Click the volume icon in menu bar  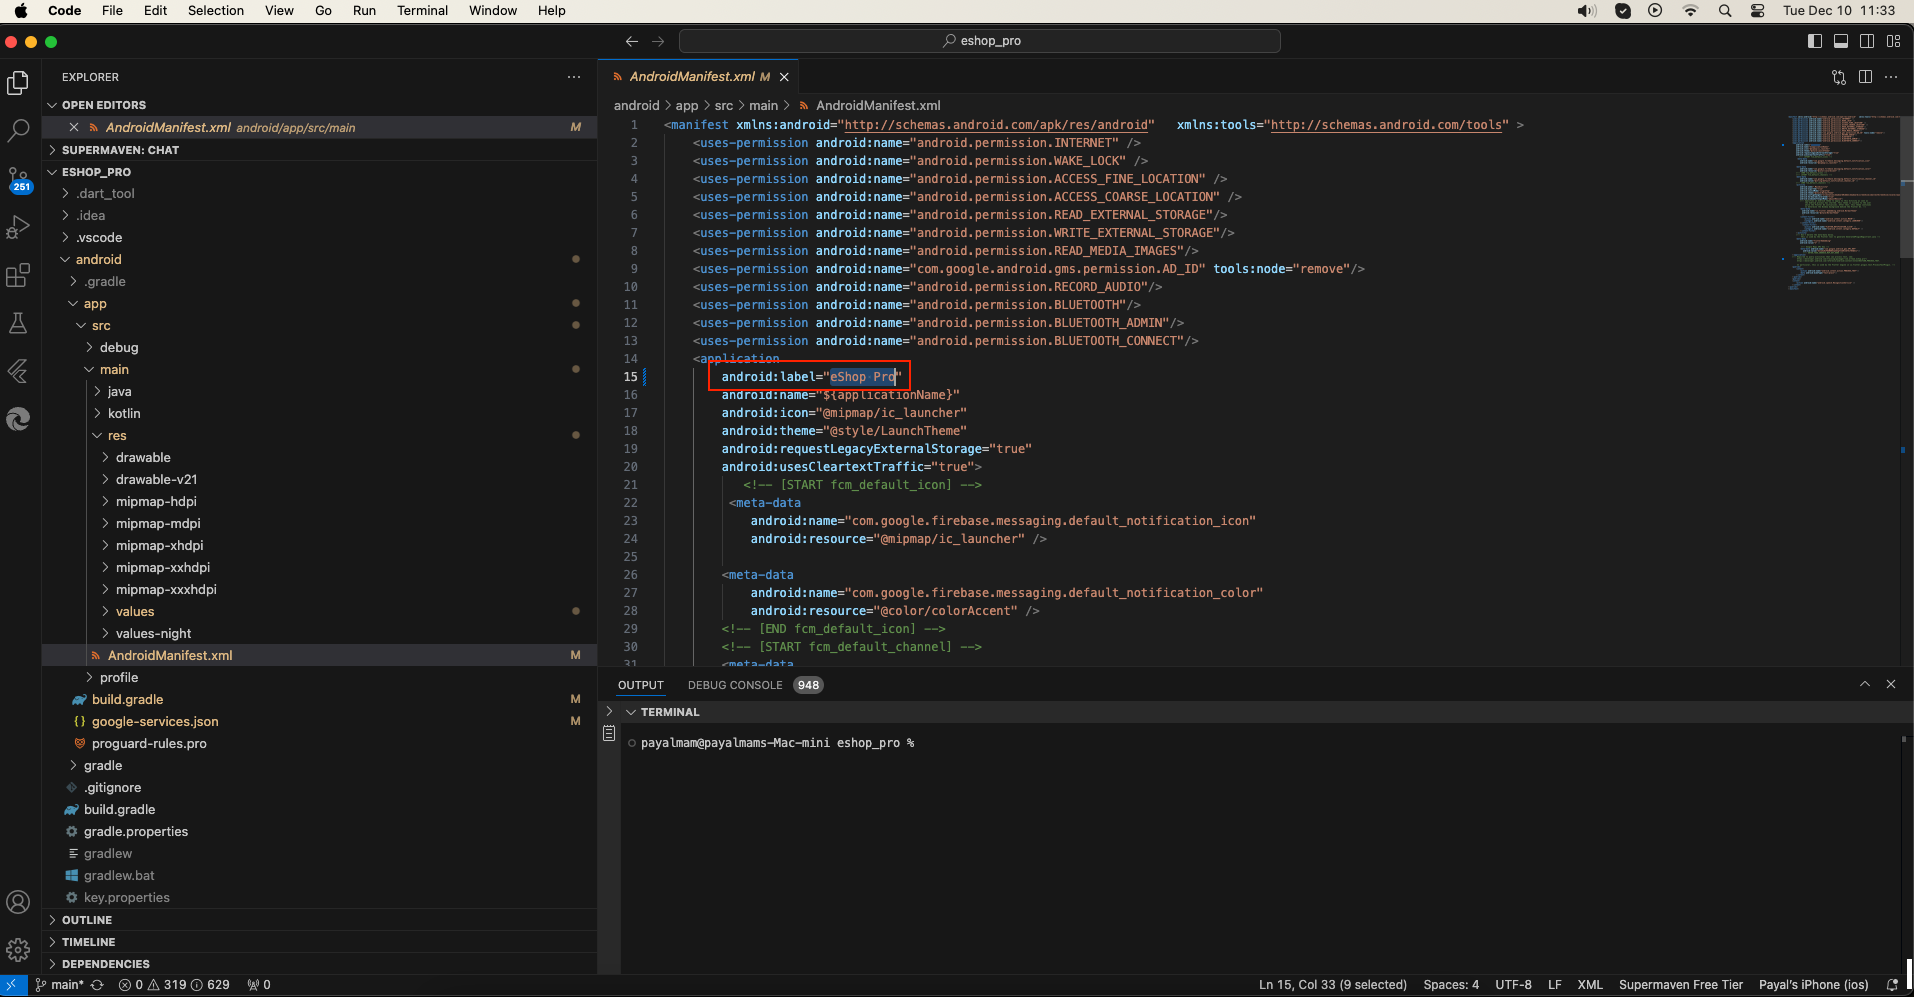(x=1587, y=11)
